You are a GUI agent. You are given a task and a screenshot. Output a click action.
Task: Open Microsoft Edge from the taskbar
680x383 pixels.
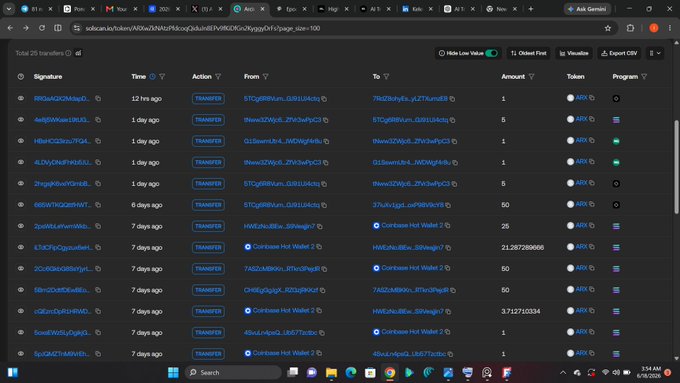coord(351,373)
